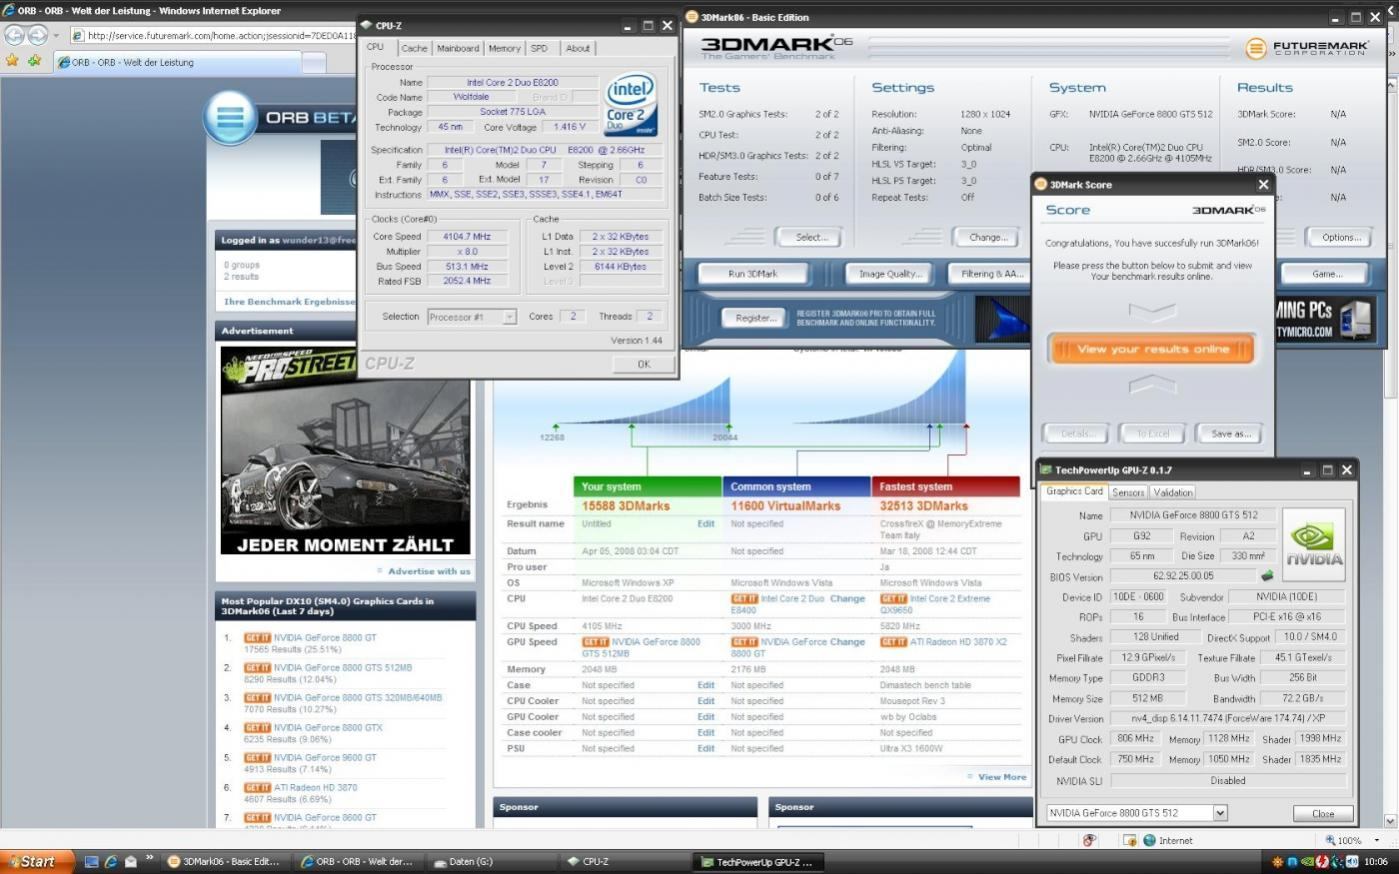Click the Internet Explorer forward arrow button
Screen dimensions: 1399x874
[x=38, y=35]
